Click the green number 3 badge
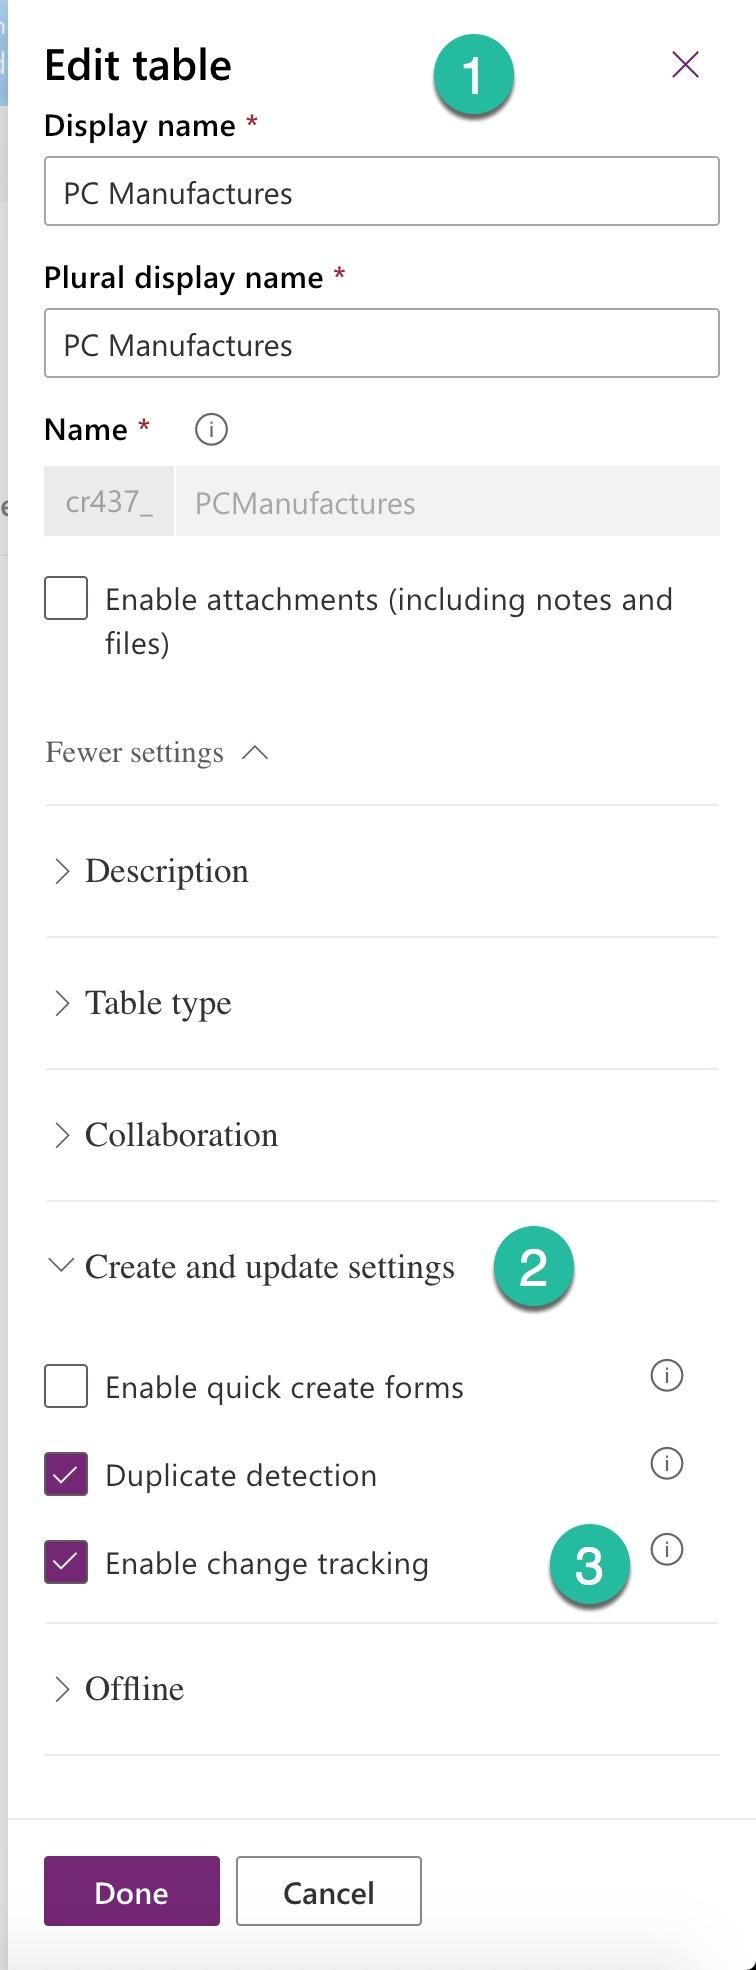The image size is (756, 1970). pyautogui.click(x=589, y=1565)
